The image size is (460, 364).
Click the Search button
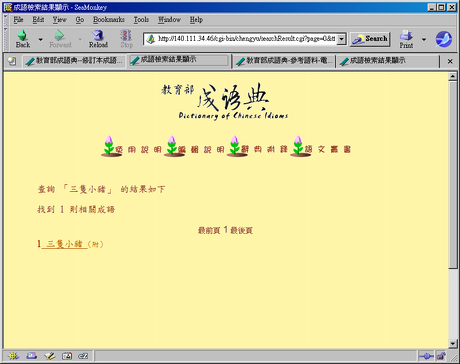pyautogui.click(x=370, y=39)
